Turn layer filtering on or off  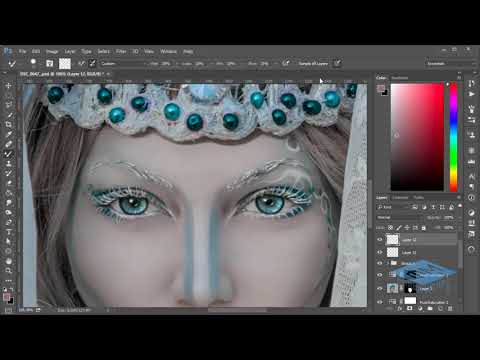click(x=460, y=206)
